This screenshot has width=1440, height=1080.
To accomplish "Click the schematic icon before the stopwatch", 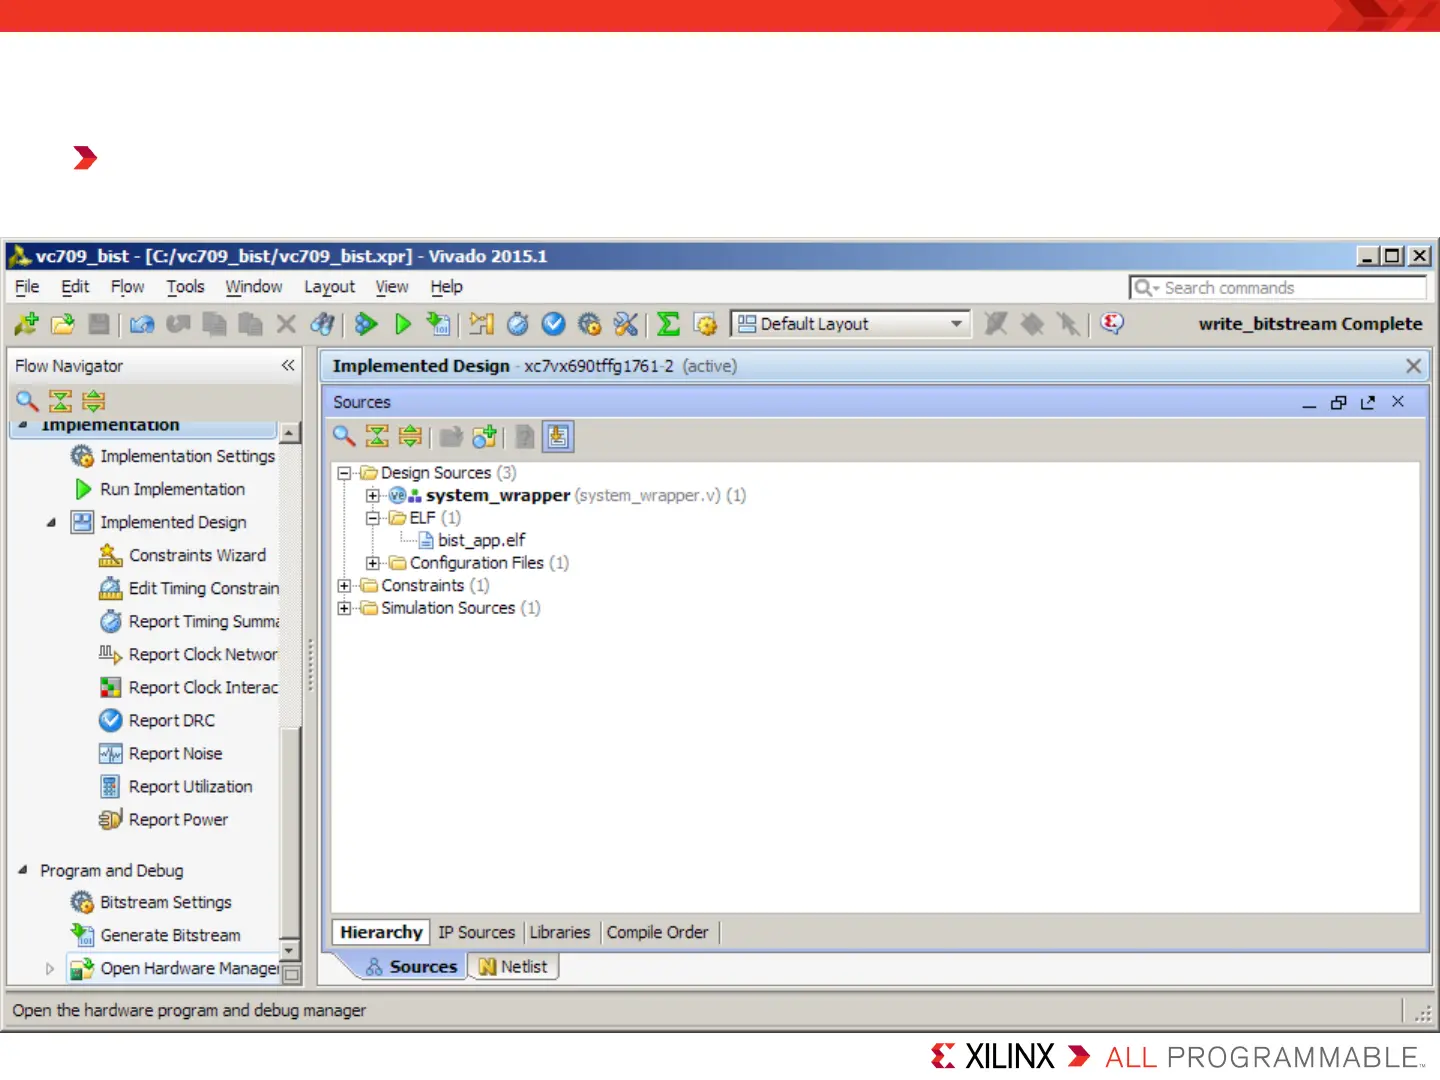I will pyautogui.click(x=481, y=324).
